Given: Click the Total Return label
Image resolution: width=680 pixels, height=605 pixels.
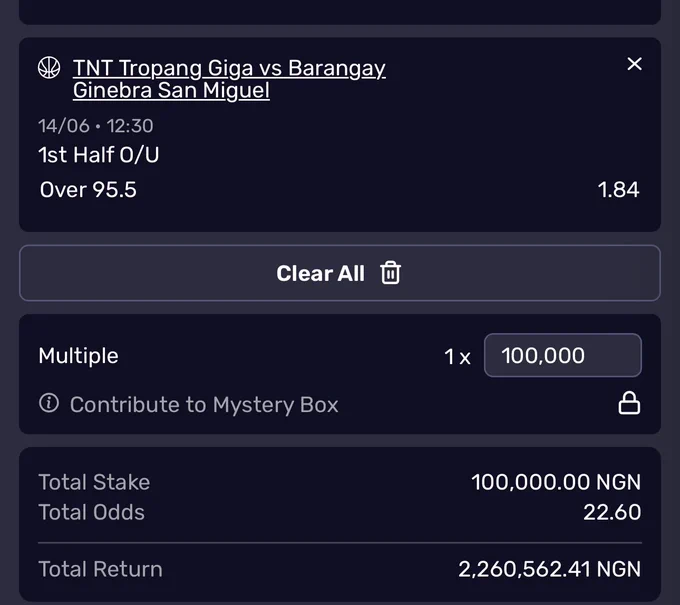Looking at the screenshot, I should 101,569.
